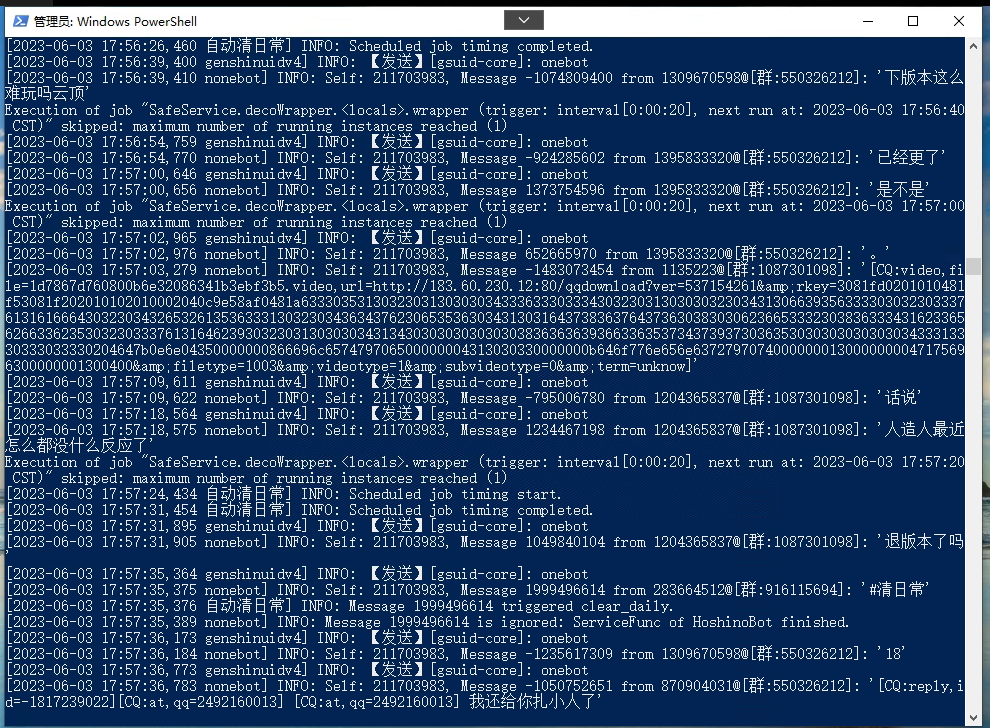This screenshot has width=990, height=728.
Task: Click the scrollbar down arrow
Action: coord(972,714)
